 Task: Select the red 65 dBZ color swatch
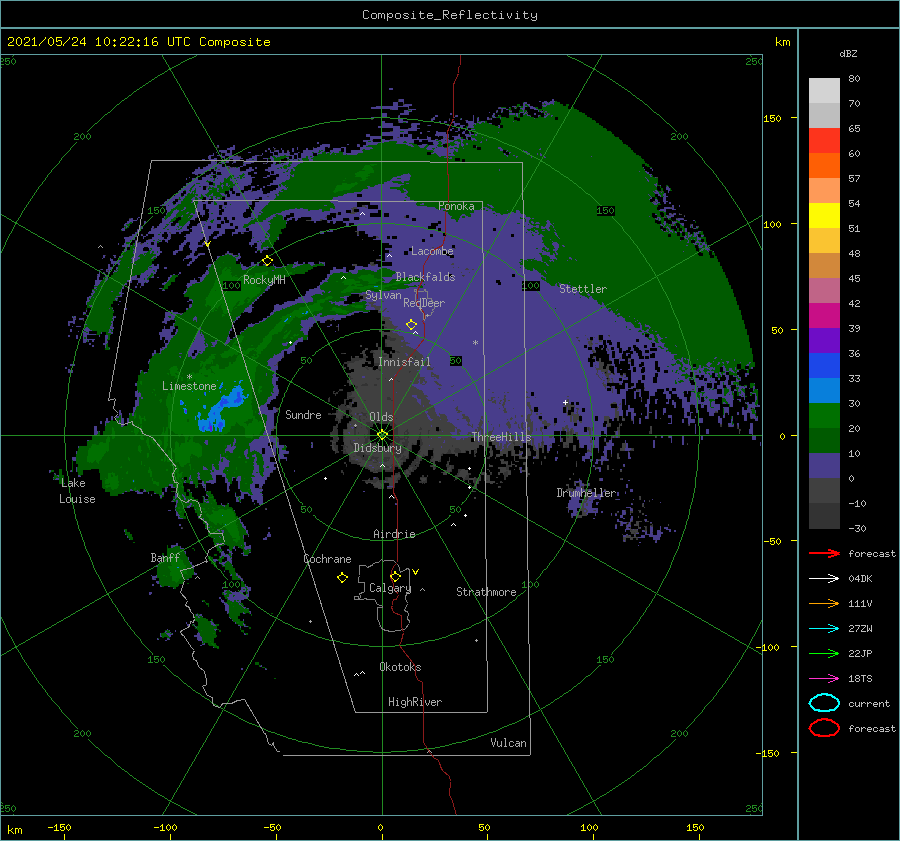point(824,141)
